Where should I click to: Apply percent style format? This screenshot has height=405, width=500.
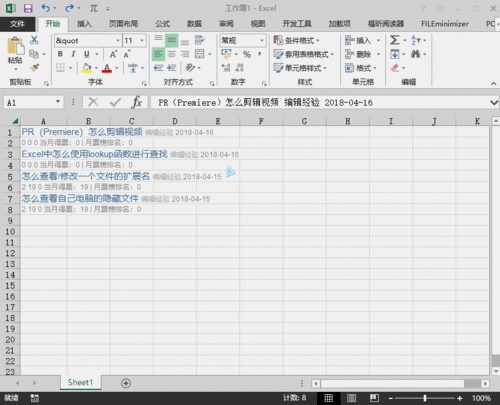coord(247,54)
